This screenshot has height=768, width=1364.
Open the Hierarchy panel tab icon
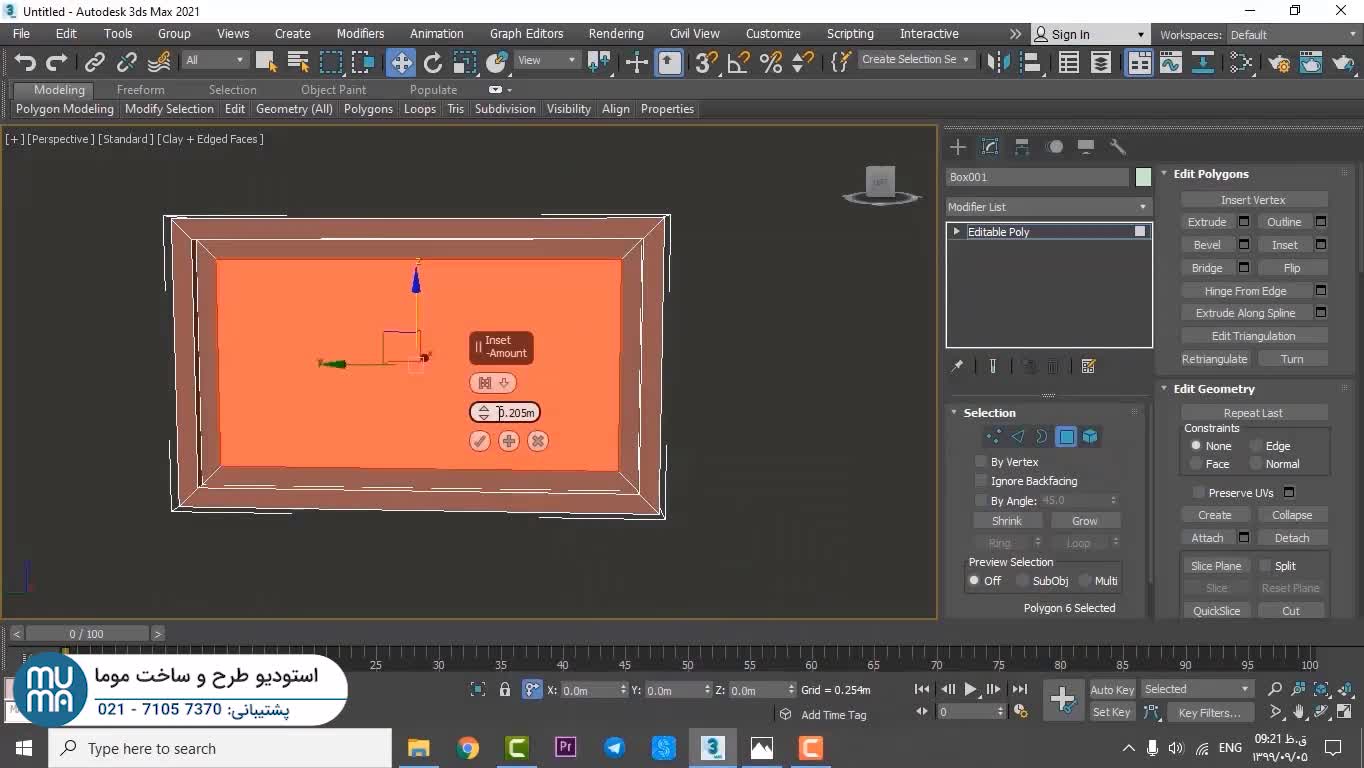click(1022, 147)
